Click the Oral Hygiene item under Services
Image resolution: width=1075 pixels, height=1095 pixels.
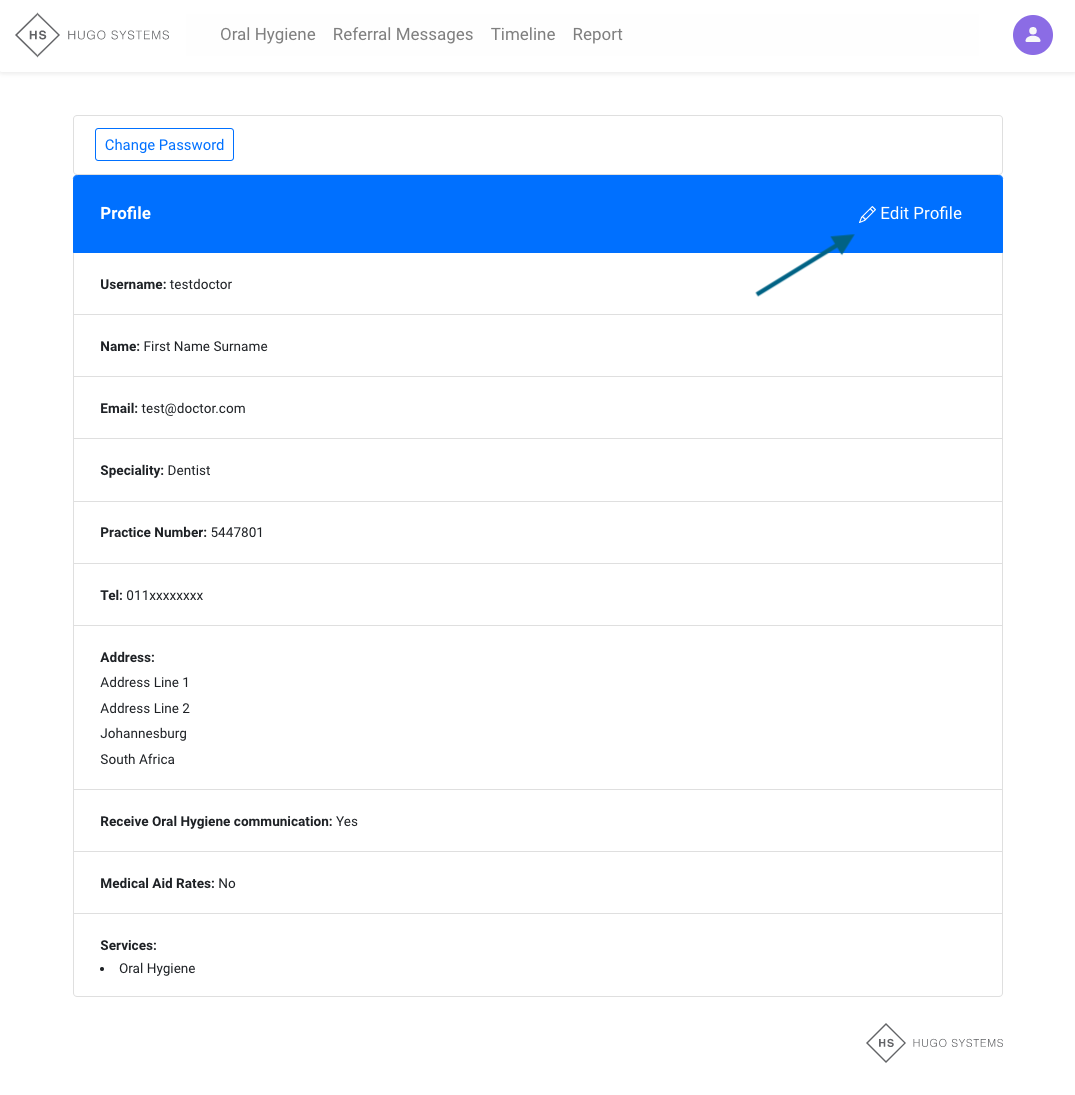pyautogui.click(x=157, y=968)
